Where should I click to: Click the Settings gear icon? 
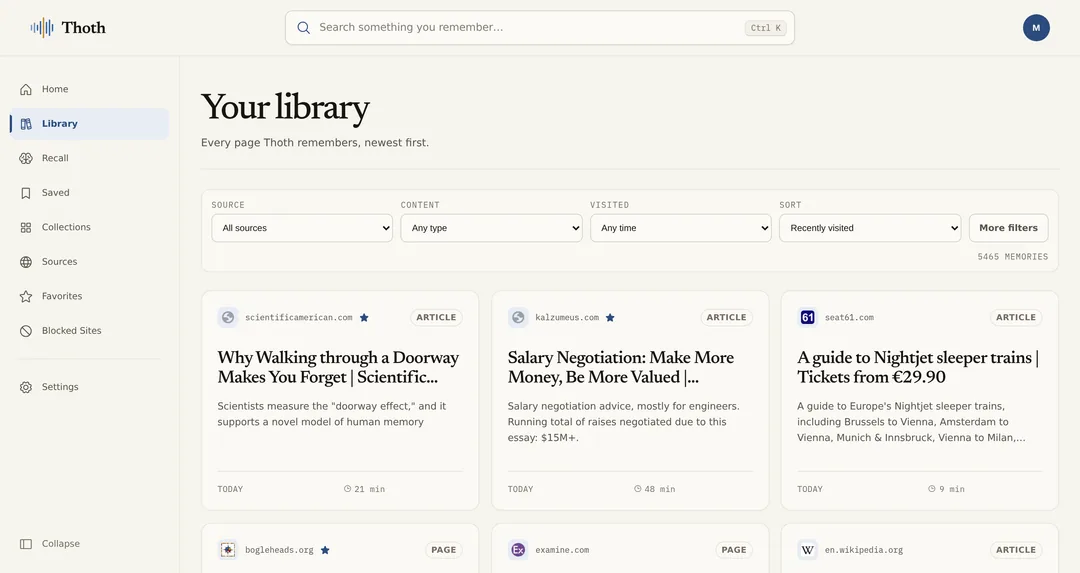[x=26, y=387]
